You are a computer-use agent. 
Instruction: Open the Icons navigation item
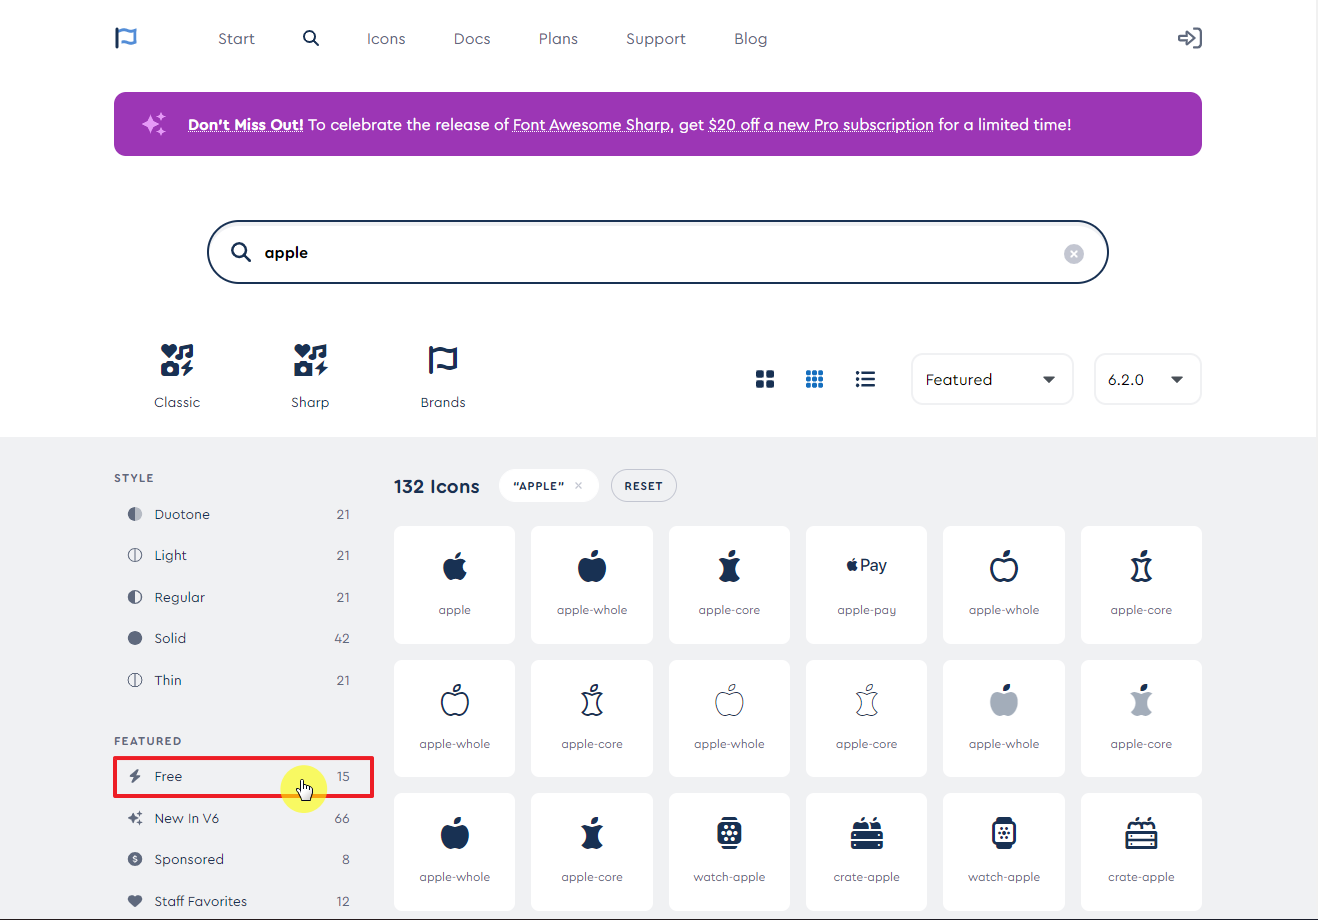[386, 39]
